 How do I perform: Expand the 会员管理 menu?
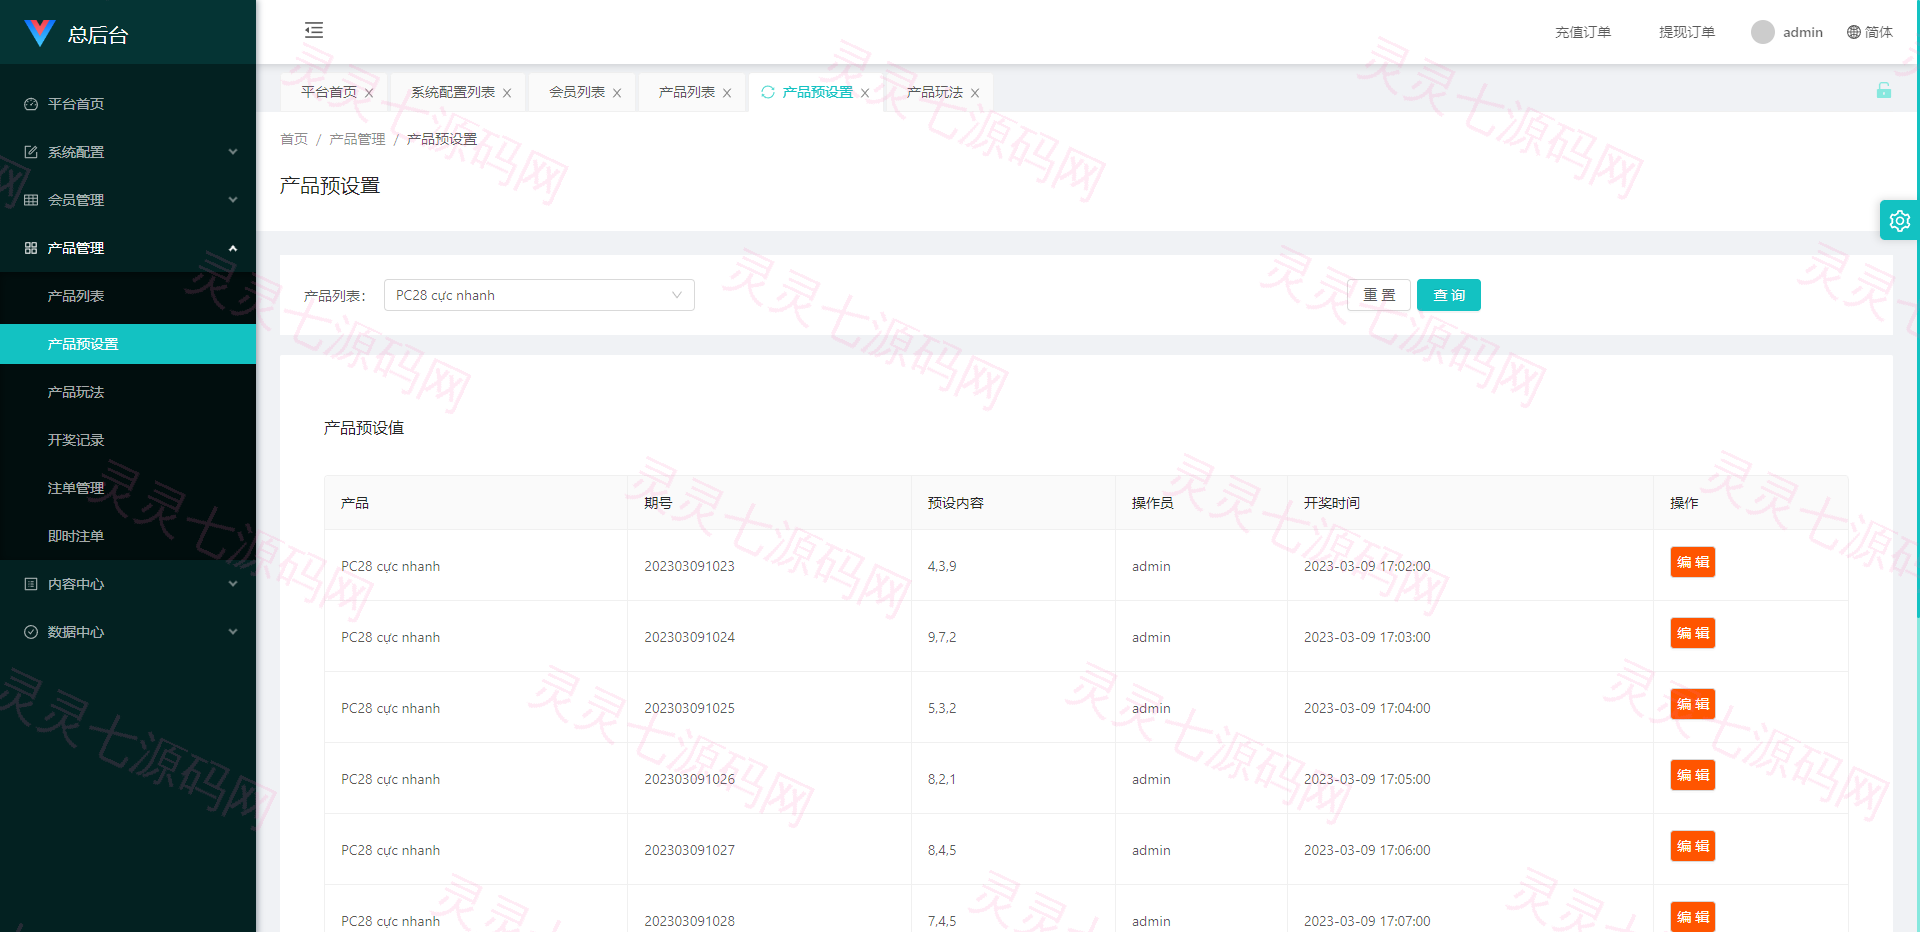click(x=128, y=200)
